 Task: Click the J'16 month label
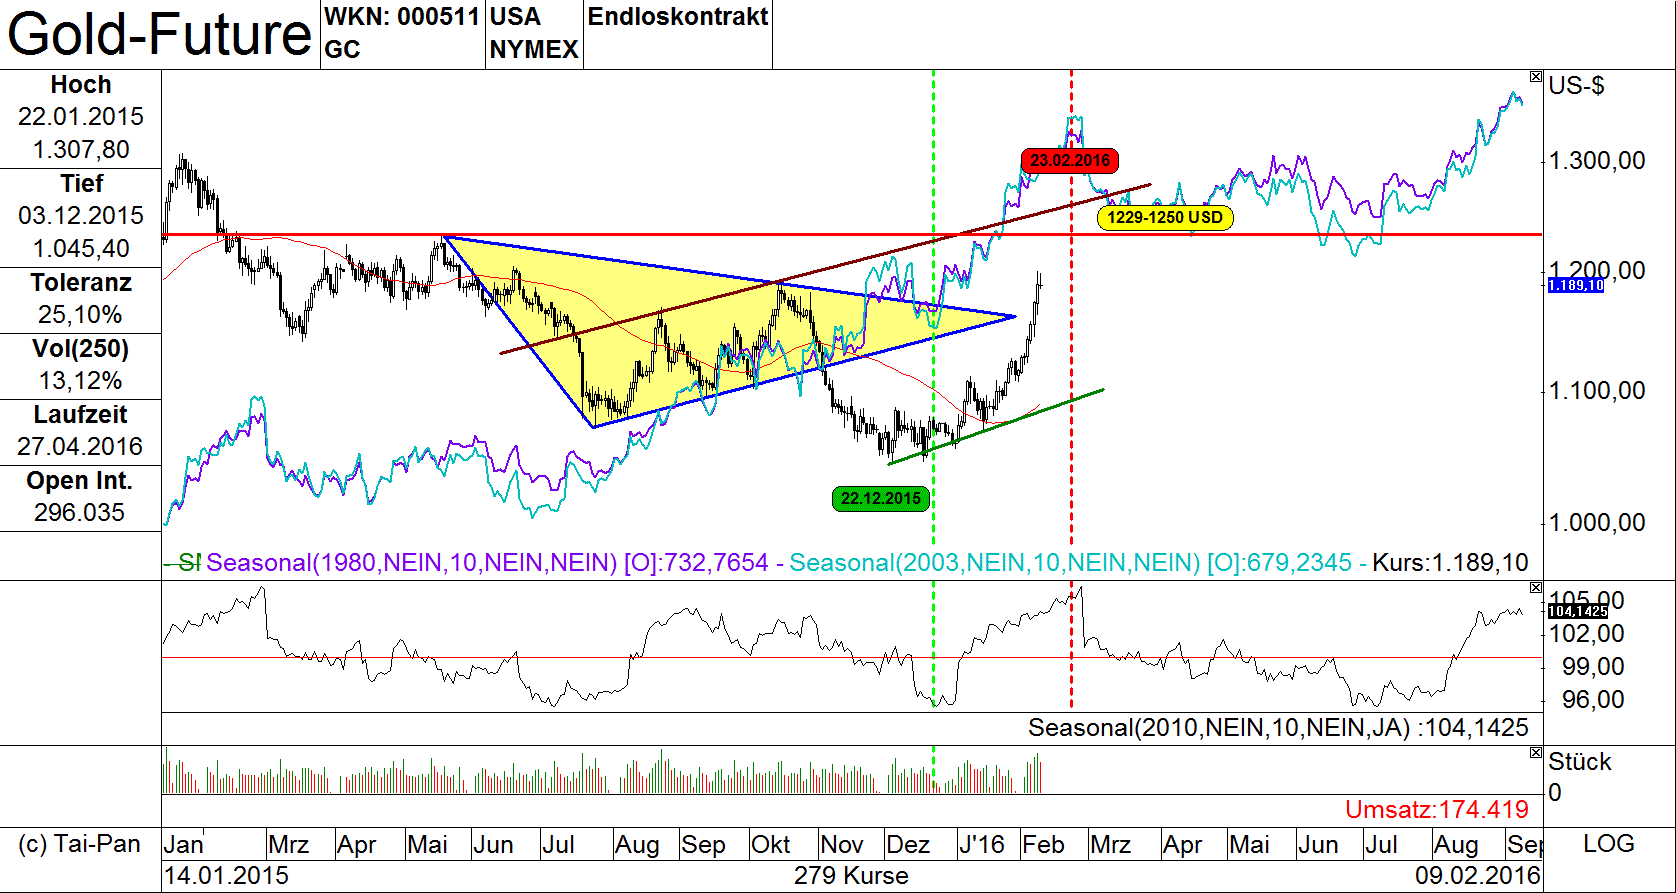click(x=981, y=845)
